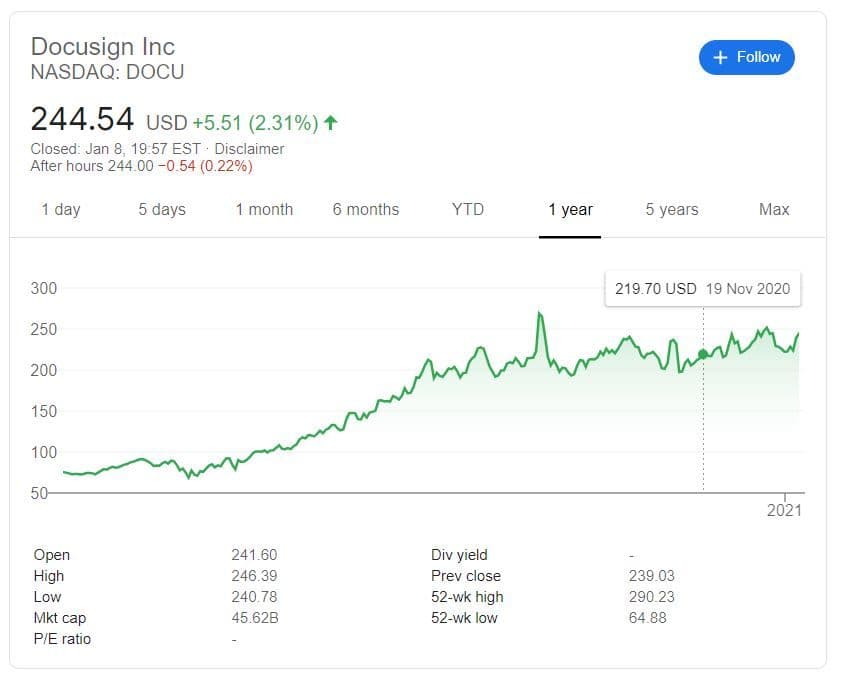Click the green data point on chart
Image resolution: width=843 pixels, height=682 pixels.
point(703,354)
